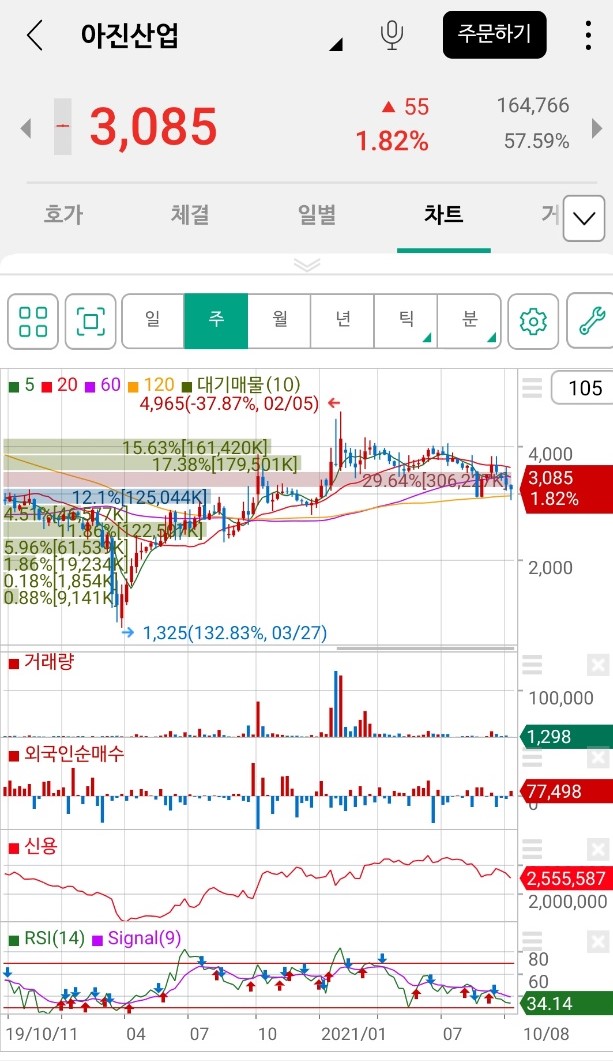Image resolution: width=613 pixels, height=1061 pixels.
Task: Tap the fullscreen chart icon
Action: tap(91, 321)
